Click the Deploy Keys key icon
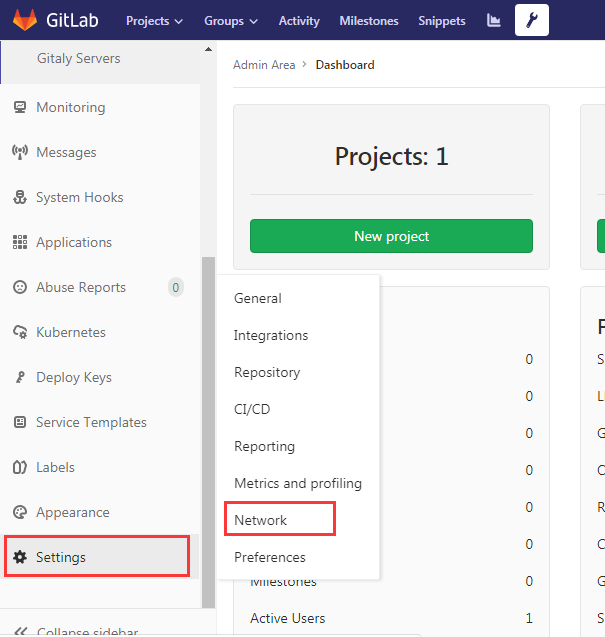The height and width of the screenshot is (637, 605). point(20,377)
